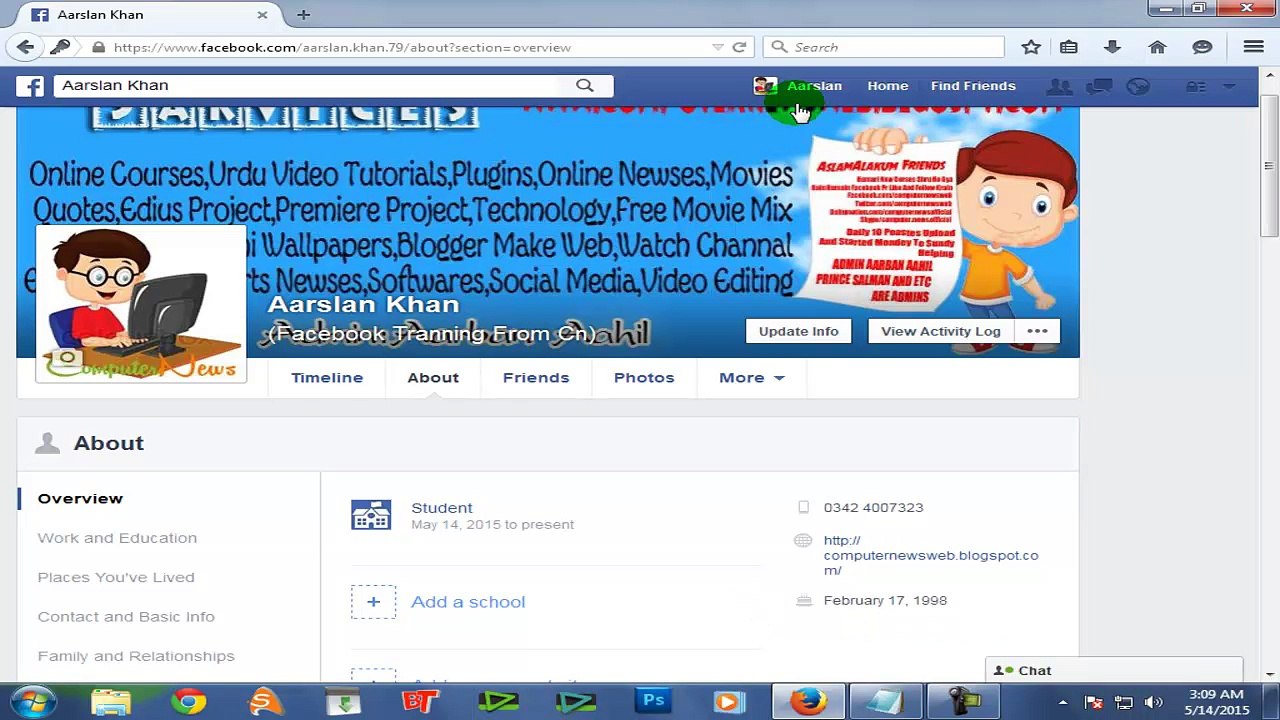Click the Firefox taskbar button
The height and width of the screenshot is (720, 1280).
809,702
